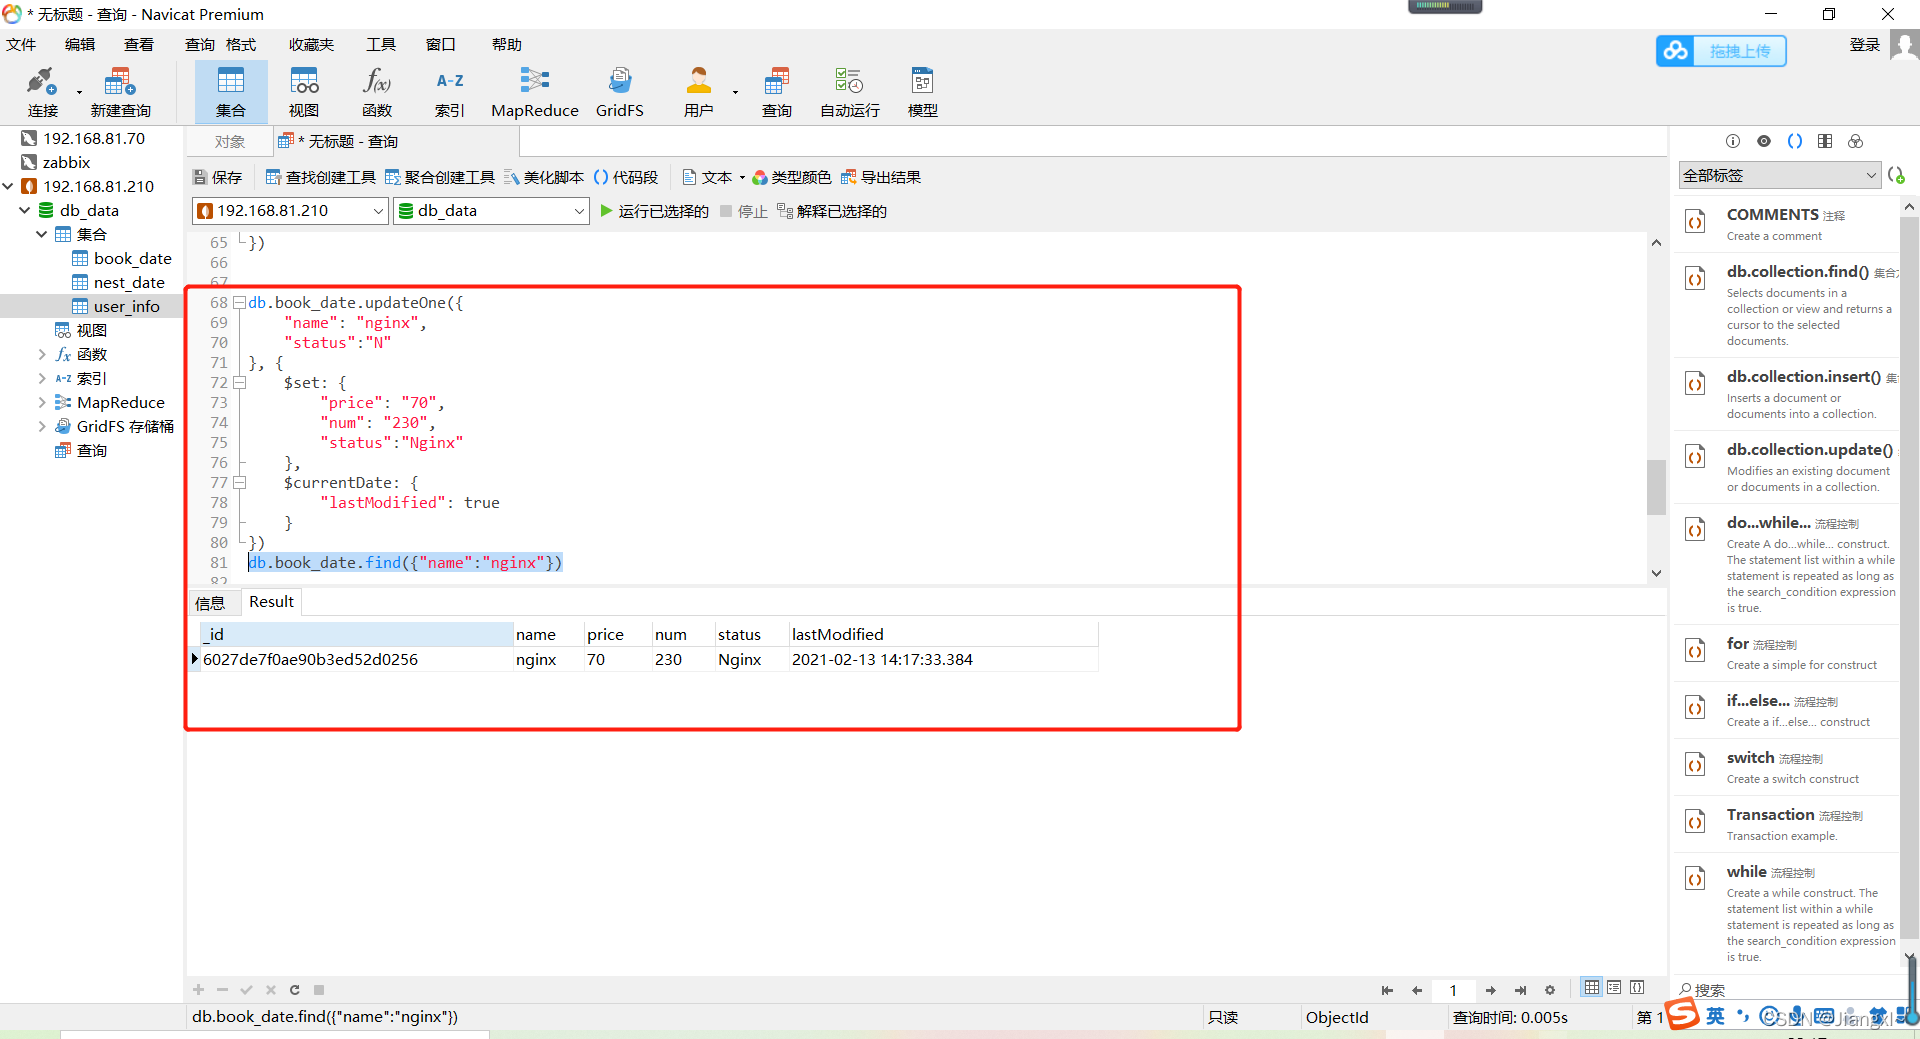
Task: Run selected query with 运行已选择的
Action: [654, 211]
